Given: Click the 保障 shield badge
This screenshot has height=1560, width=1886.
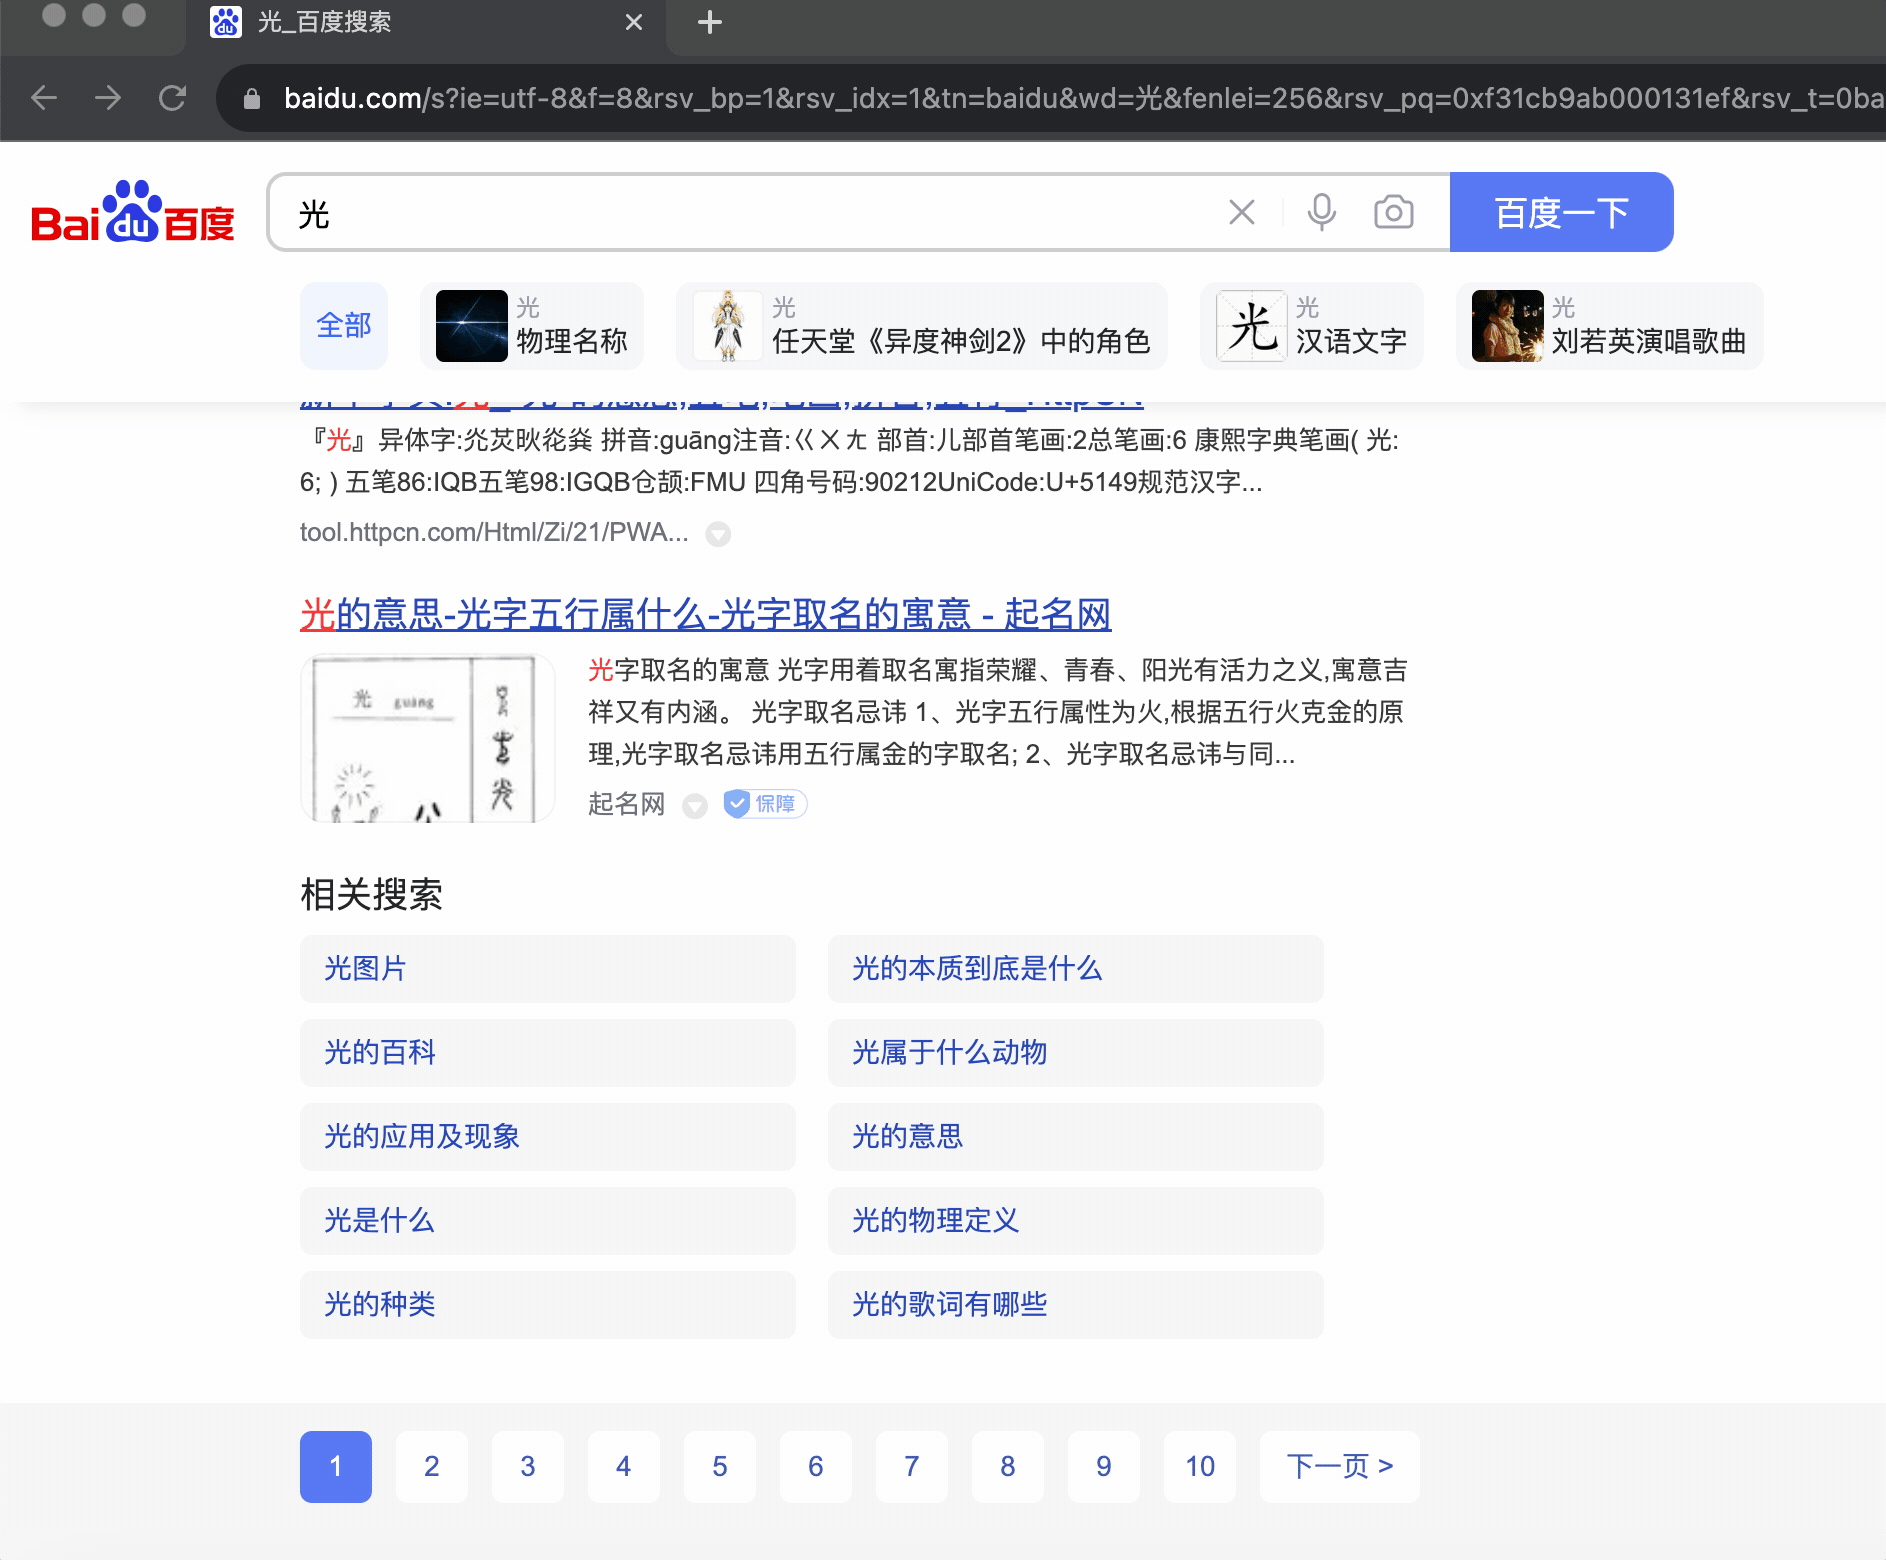Looking at the screenshot, I should tap(765, 804).
